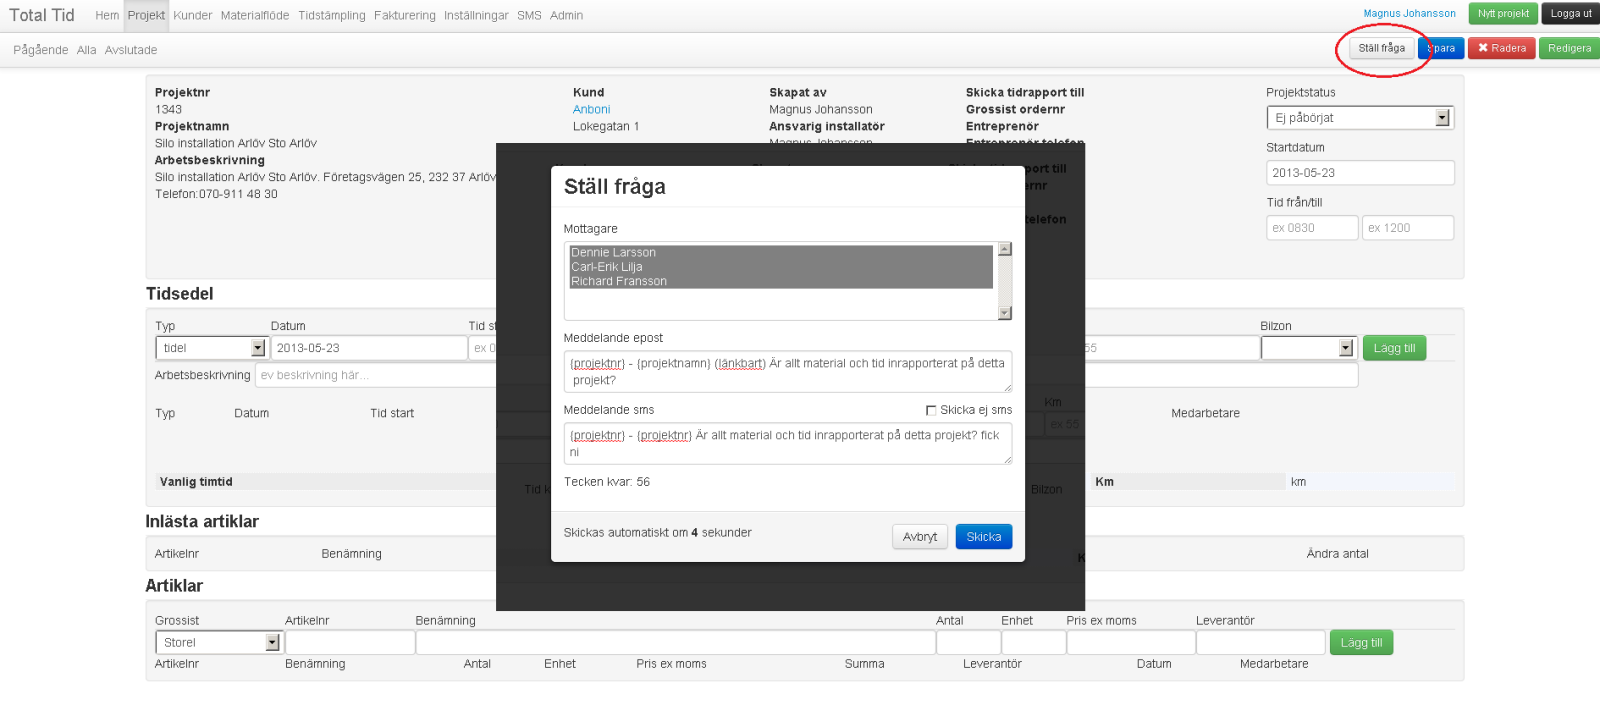The width and height of the screenshot is (1600, 705).
Task: Cancel the dialog with Avbryt
Action: (x=919, y=537)
